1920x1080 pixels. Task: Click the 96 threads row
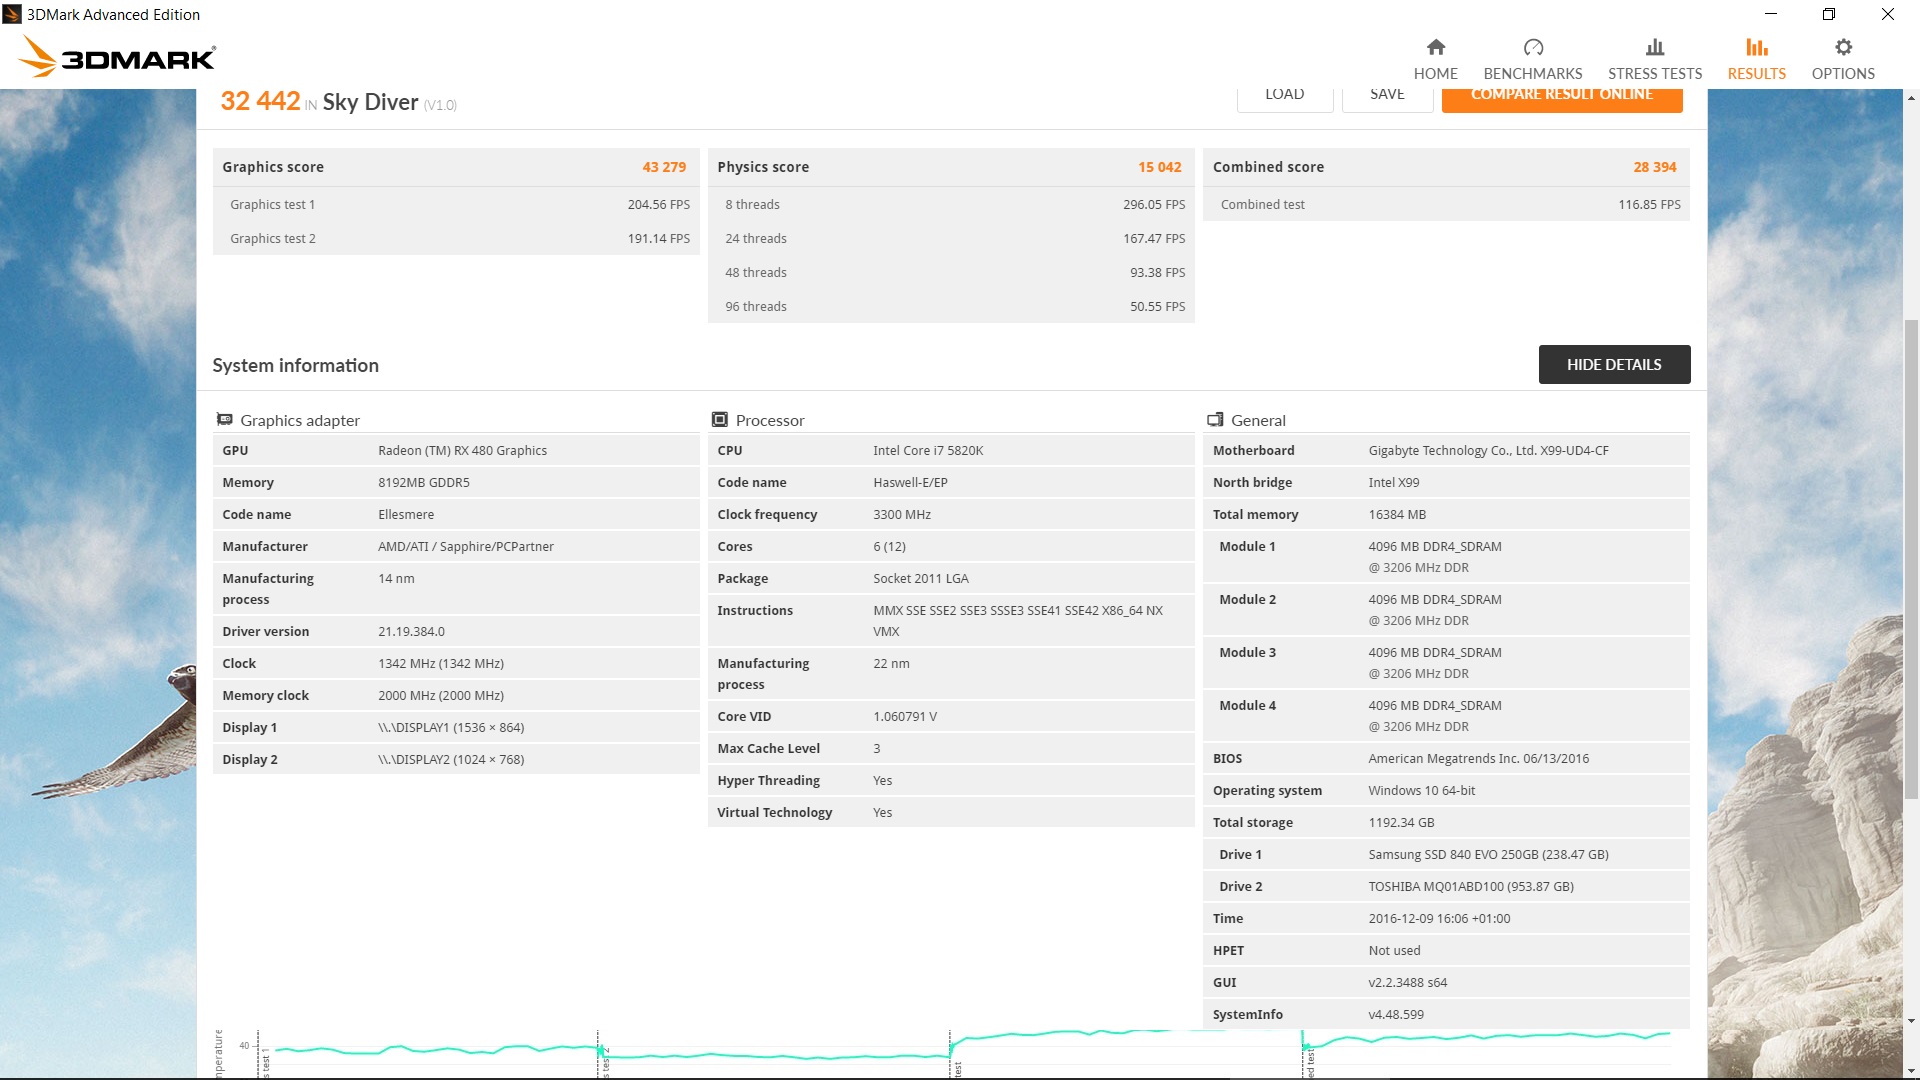point(951,306)
